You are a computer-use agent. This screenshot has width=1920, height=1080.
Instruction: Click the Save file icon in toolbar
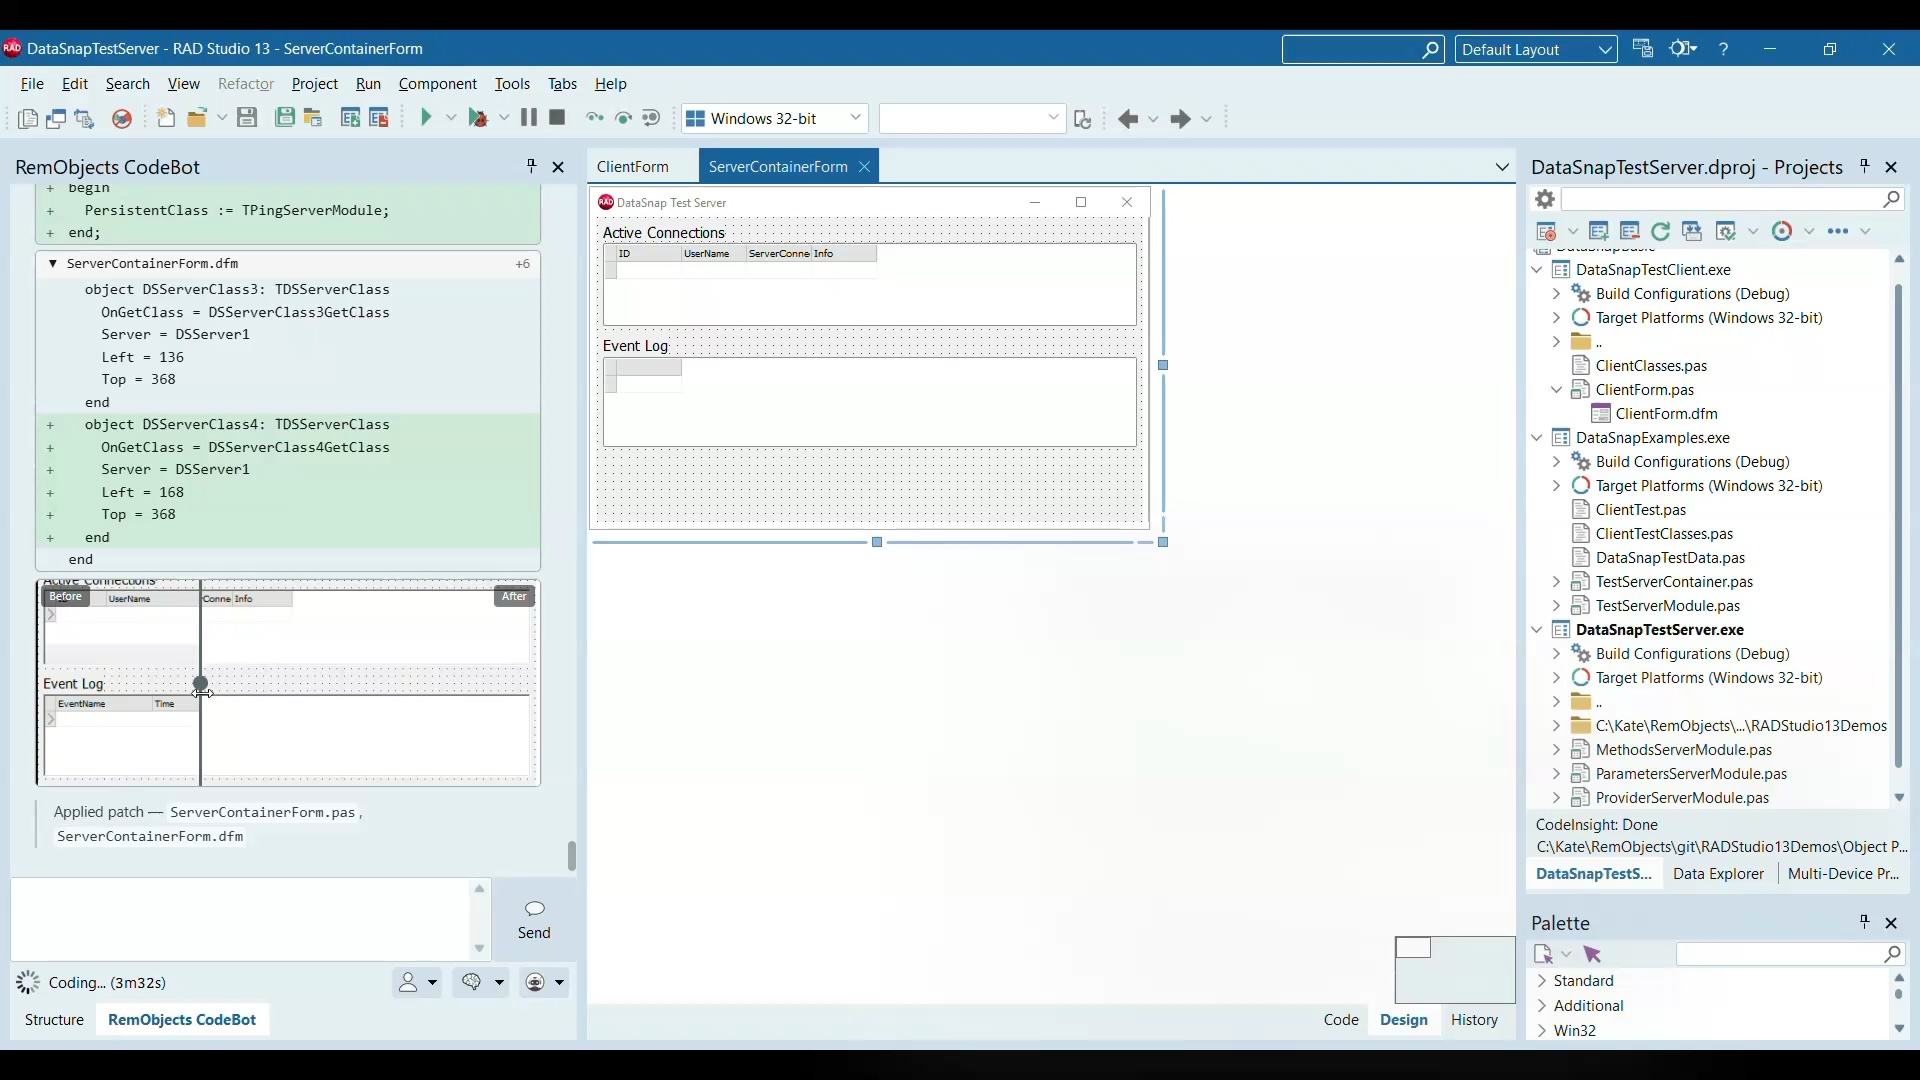click(247, 118)
